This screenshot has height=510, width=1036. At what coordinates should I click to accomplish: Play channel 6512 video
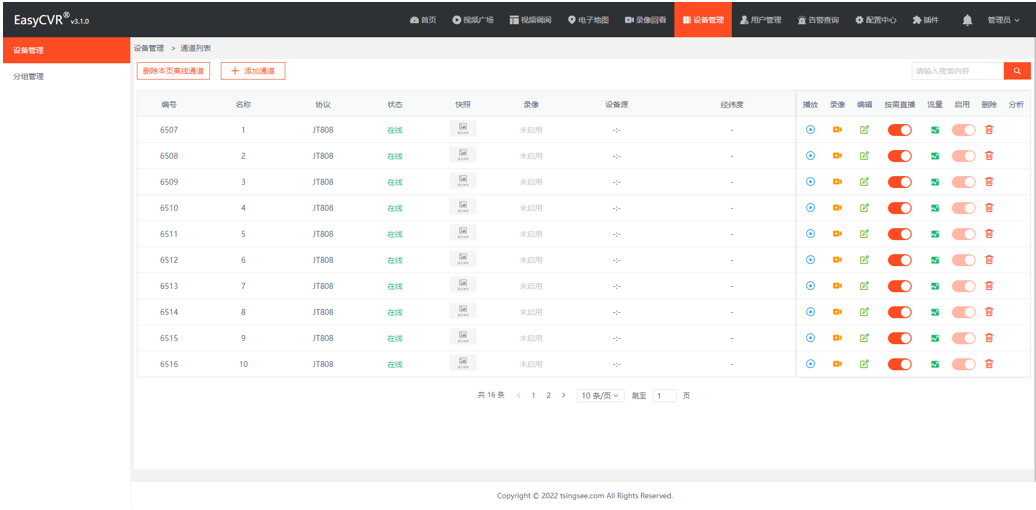pos(810,260)
